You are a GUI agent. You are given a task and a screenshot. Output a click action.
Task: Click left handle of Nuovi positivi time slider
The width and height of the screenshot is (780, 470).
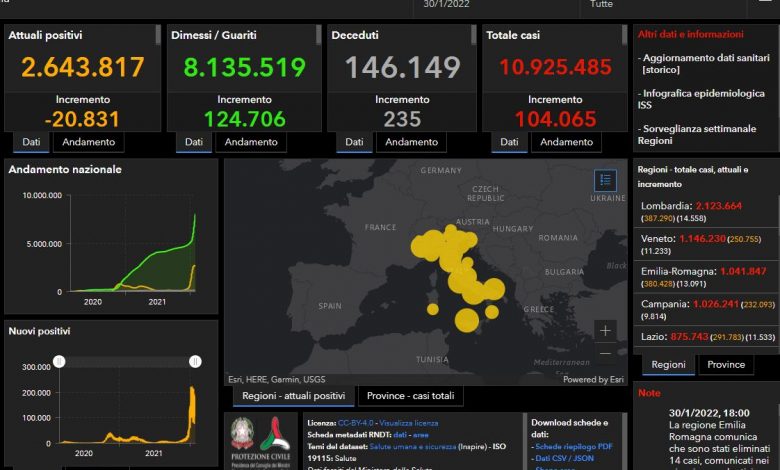[59, 361]
